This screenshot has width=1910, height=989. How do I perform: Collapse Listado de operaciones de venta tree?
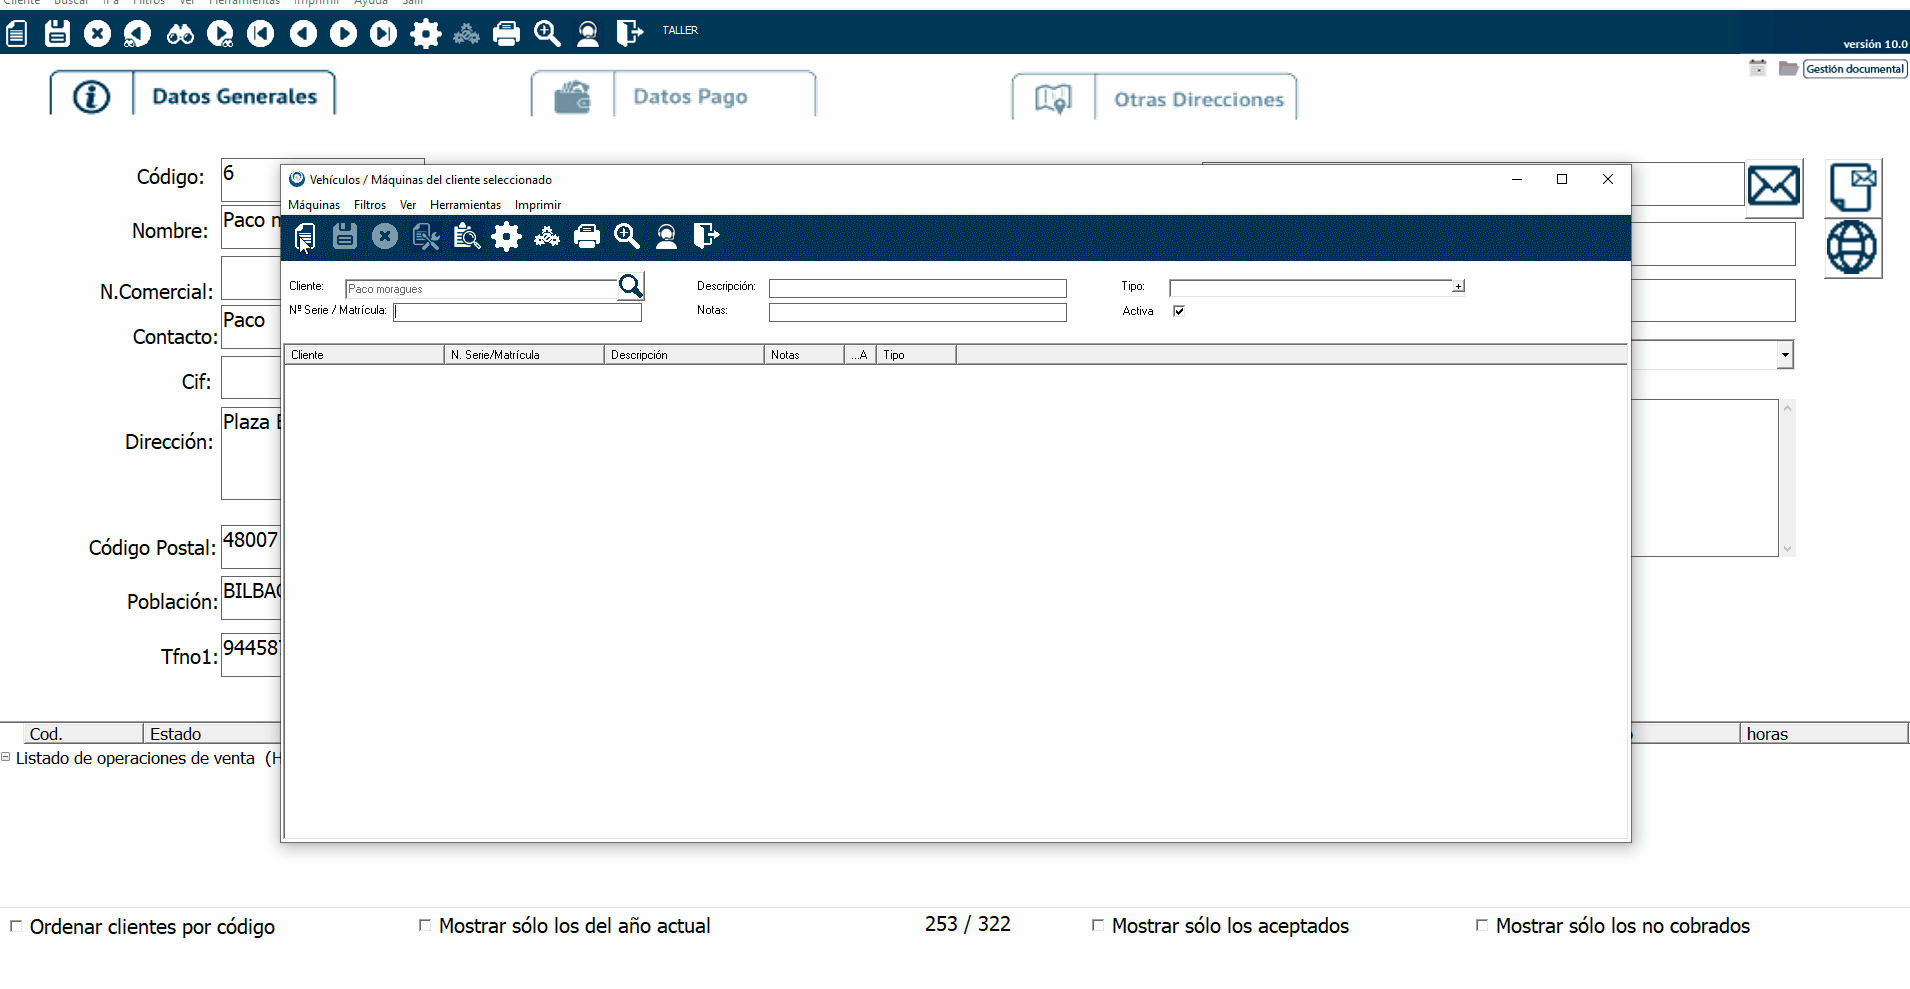click(x=6, y=757)
